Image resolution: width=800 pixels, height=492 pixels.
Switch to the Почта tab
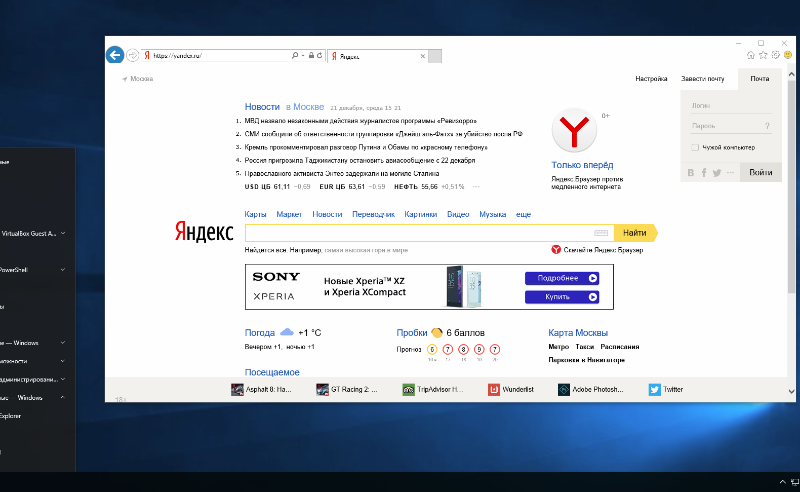(760, 79)
